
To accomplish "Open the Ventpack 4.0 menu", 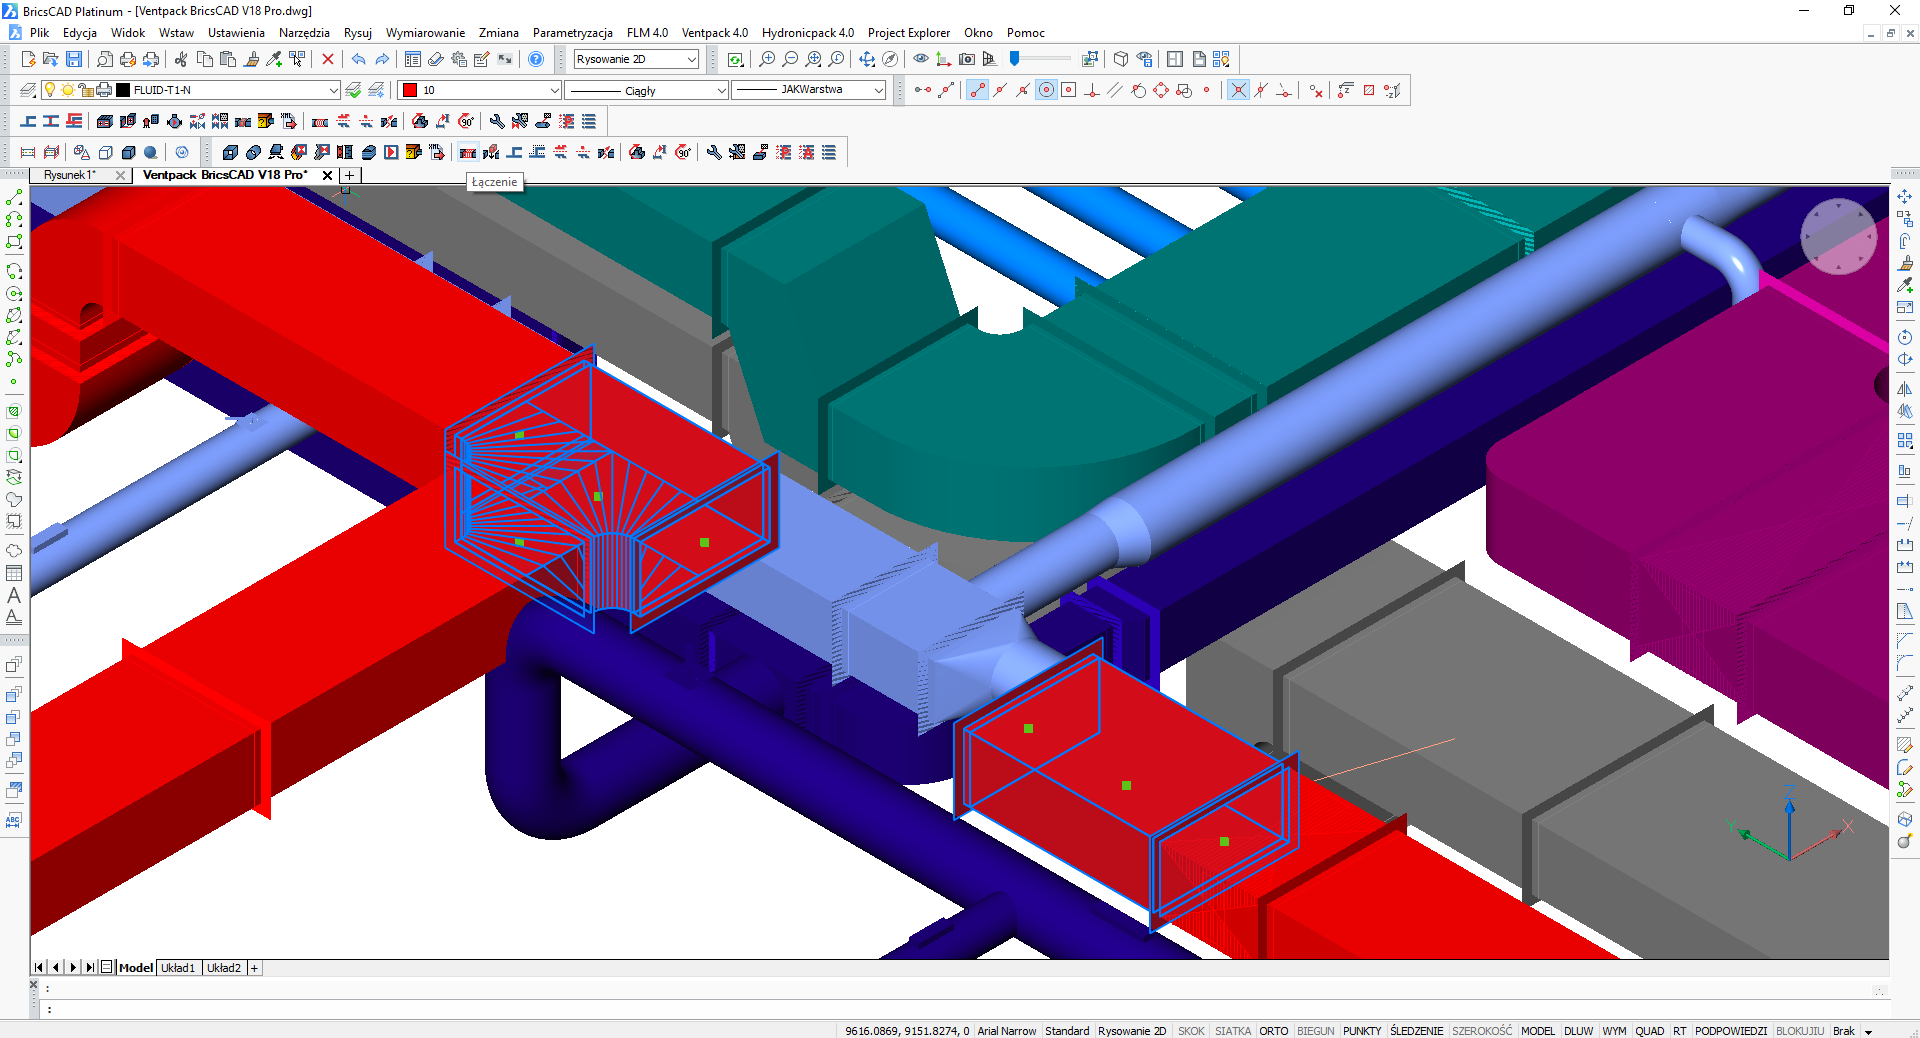I will tap(714, 33).
